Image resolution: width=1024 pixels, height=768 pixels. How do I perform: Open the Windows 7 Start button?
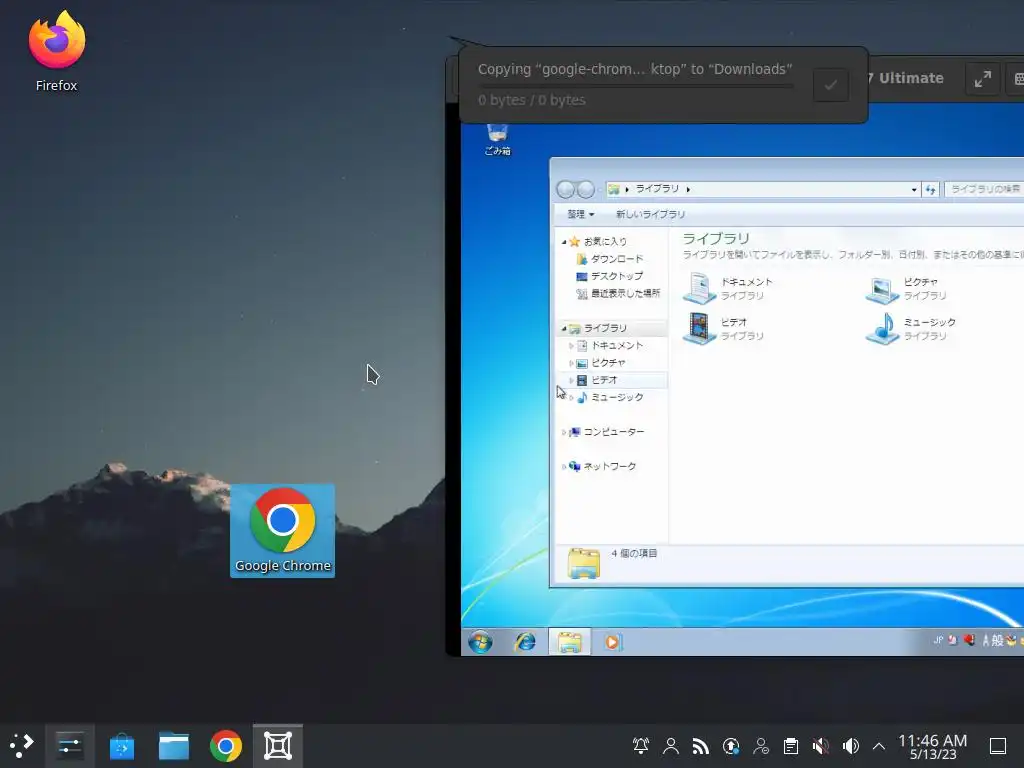(481, 643)
